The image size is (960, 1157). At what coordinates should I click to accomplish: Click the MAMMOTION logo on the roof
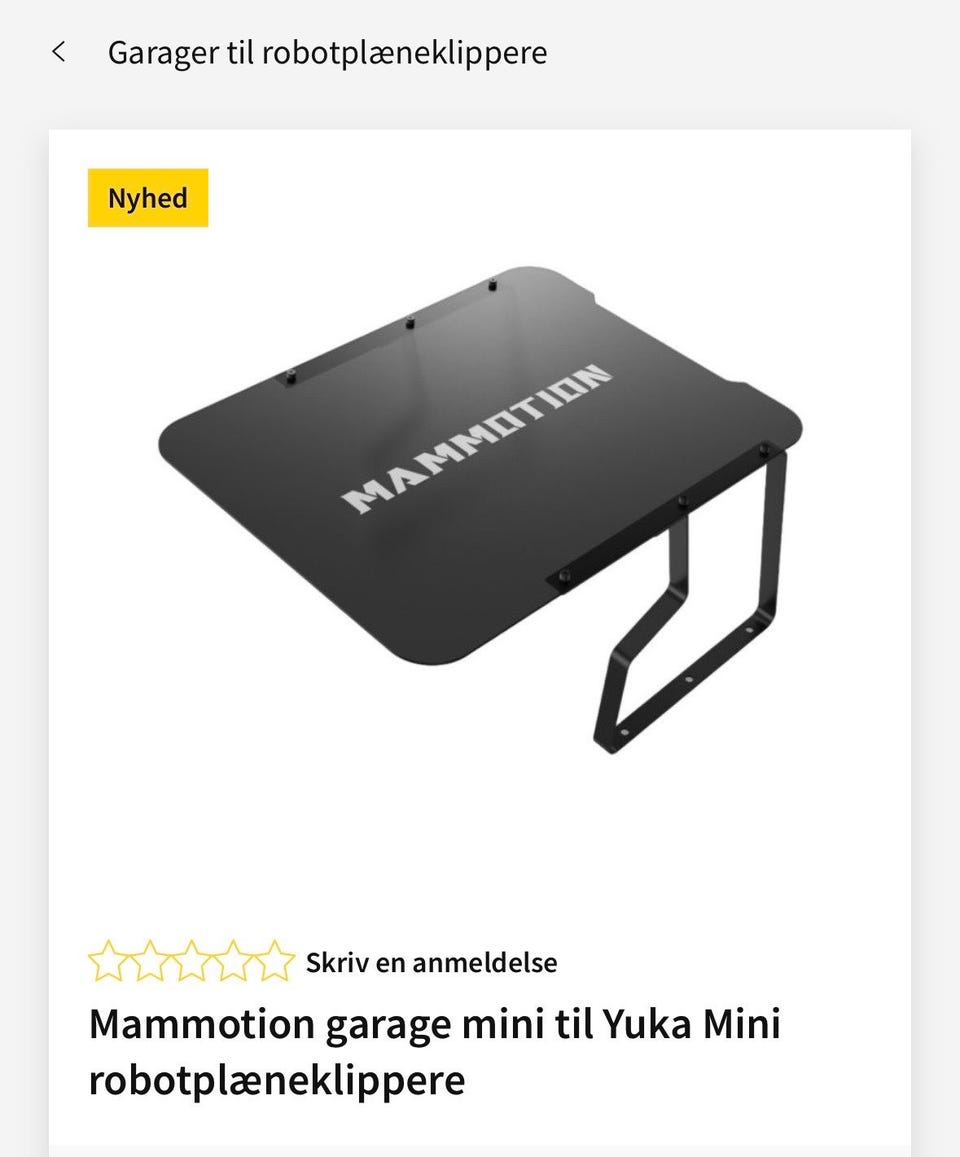tap(476, 439)
